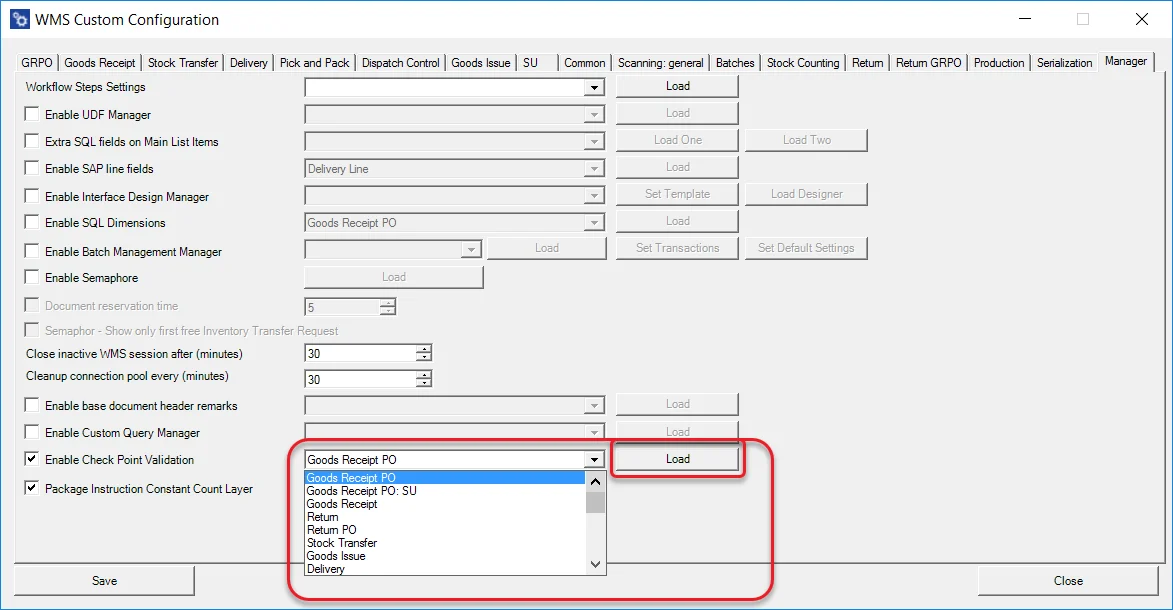This screenshot has height=610, width=1173.
Task: Switch to the GRPO tab
Action: 35,62
